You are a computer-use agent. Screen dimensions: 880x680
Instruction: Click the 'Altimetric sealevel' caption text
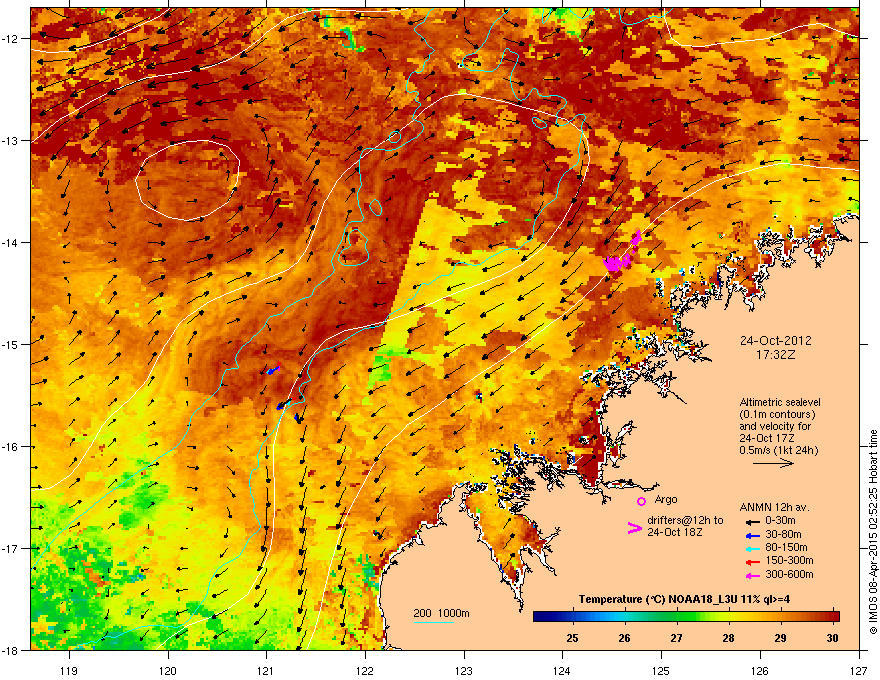tap(780, 402)
